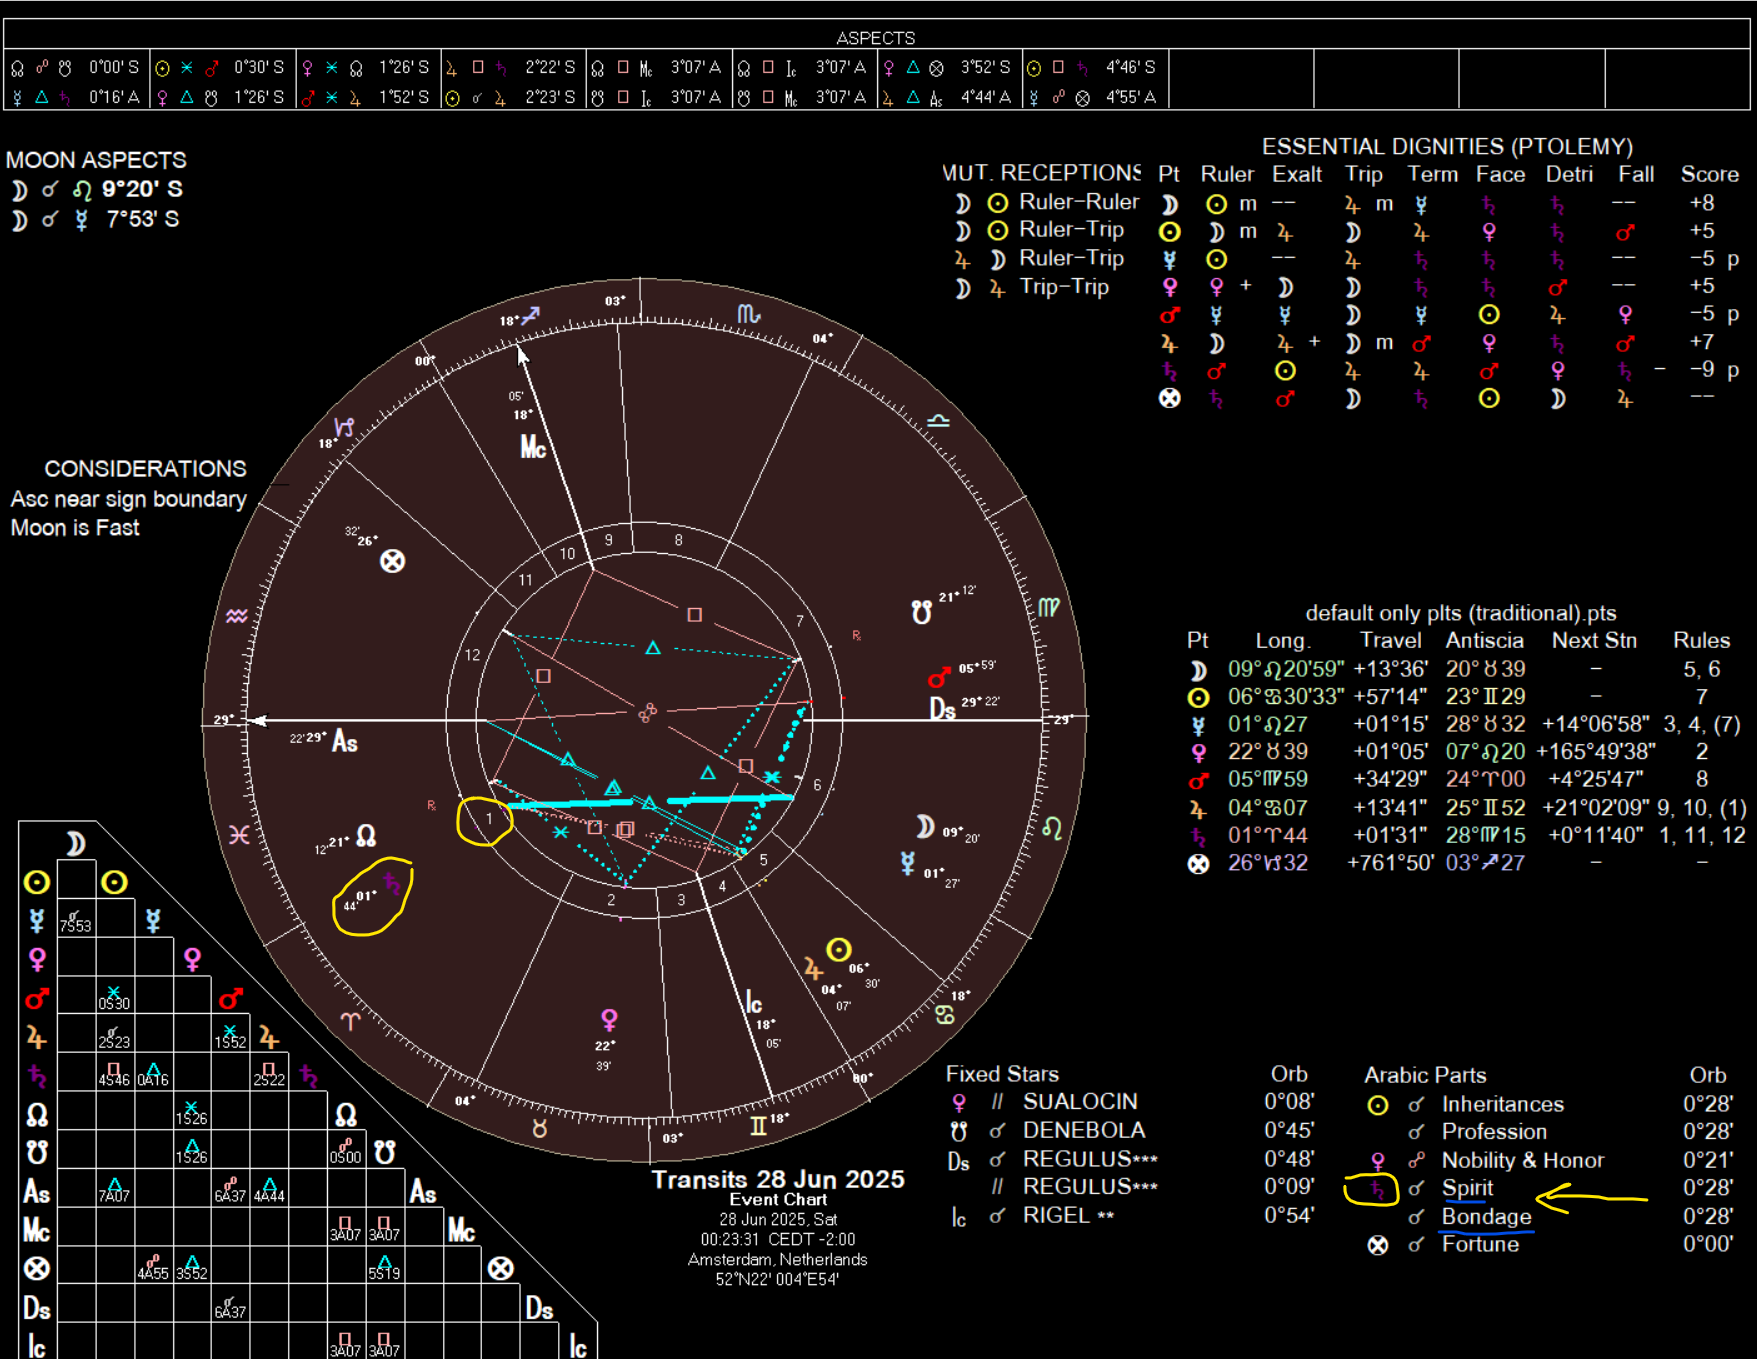Viewport: 1758px width, 1359px height.
Task: Click the 'Profession' Arabic part
Action: (x=1494, y=1132)
